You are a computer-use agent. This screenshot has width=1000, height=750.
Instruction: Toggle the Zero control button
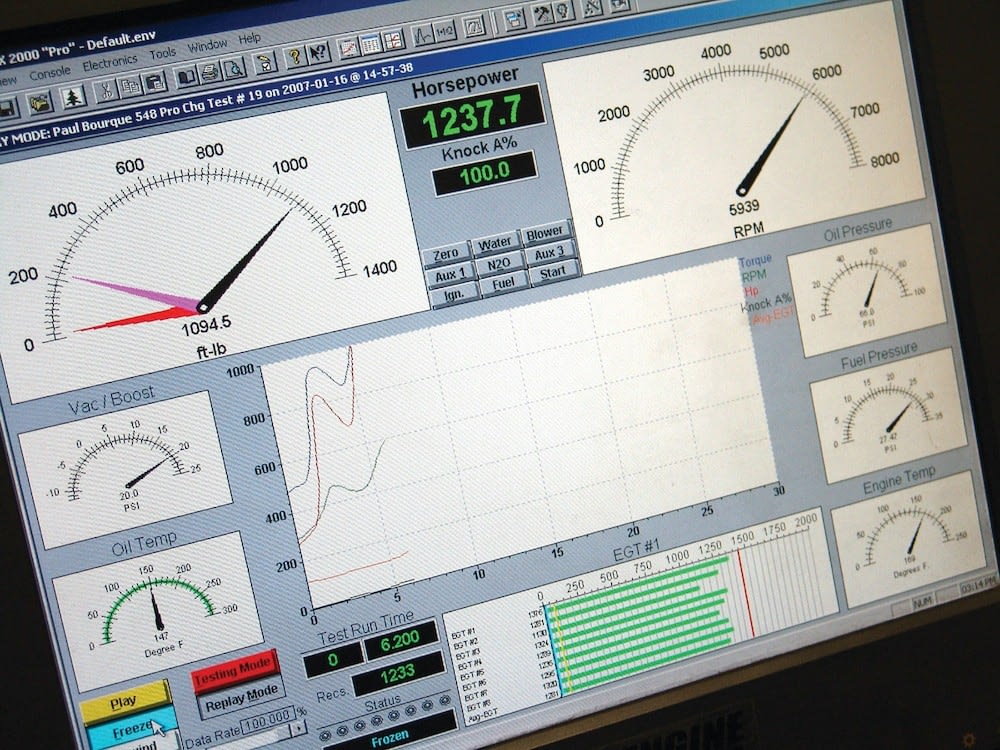tap(445, 254)
